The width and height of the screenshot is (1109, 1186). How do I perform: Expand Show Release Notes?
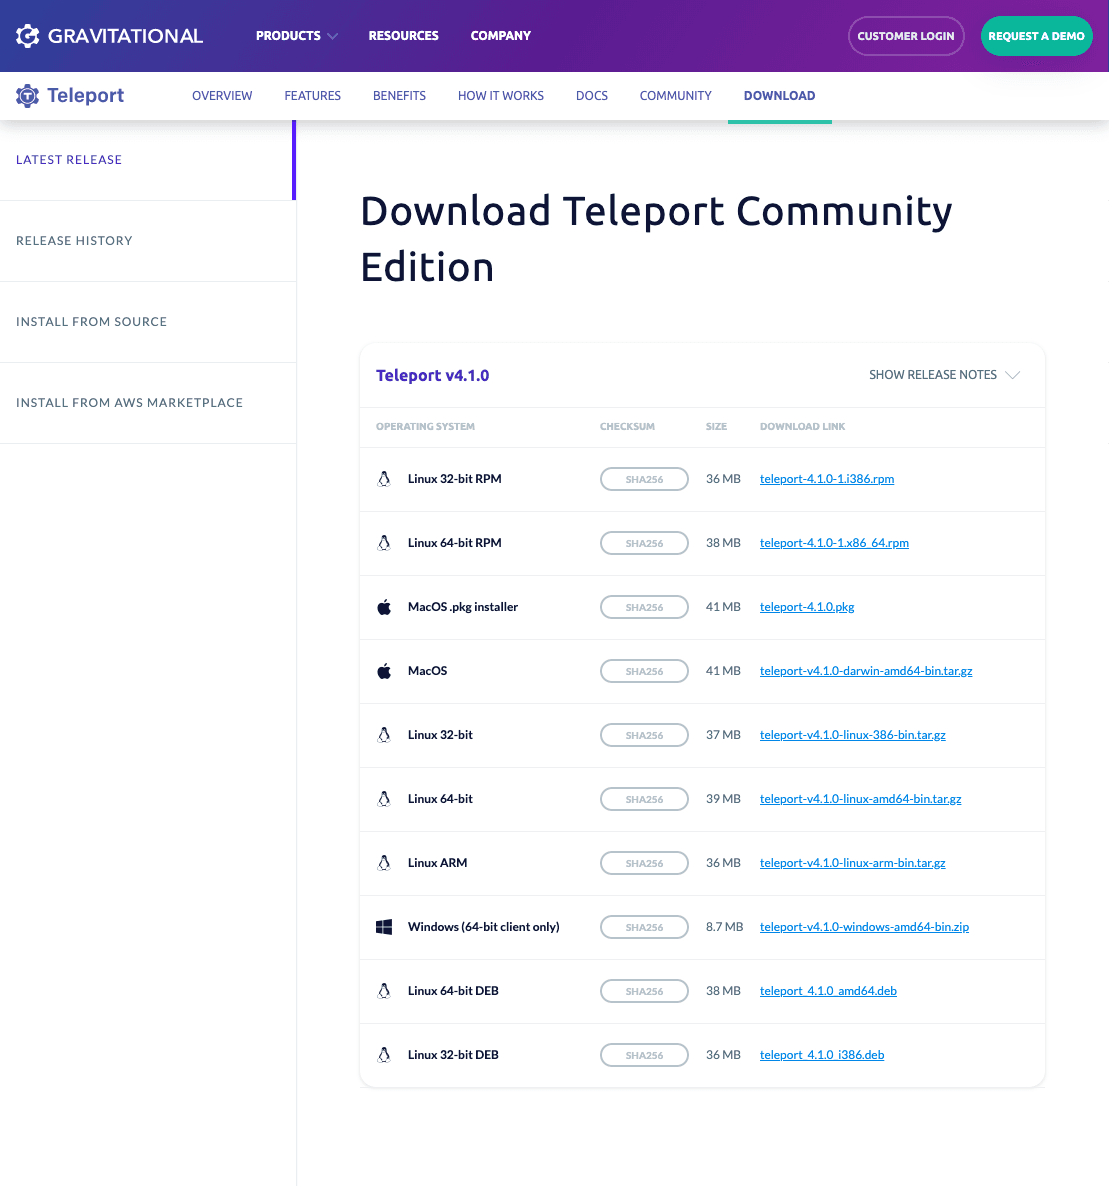[943, 375]
